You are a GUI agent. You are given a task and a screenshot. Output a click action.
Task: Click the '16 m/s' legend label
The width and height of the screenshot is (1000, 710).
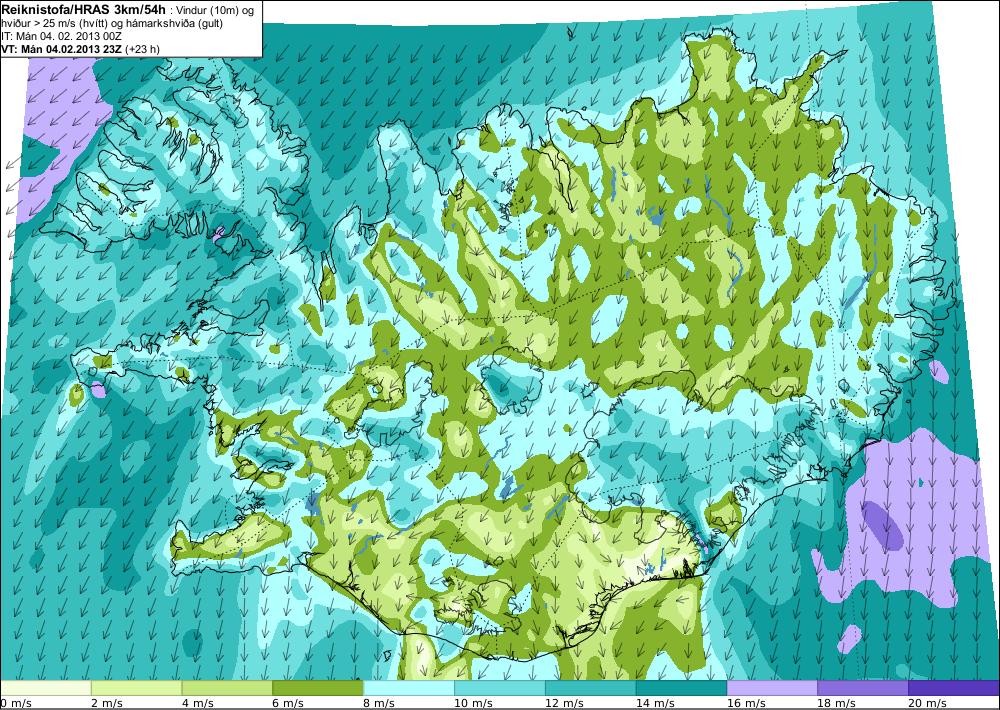click(746, 703)
